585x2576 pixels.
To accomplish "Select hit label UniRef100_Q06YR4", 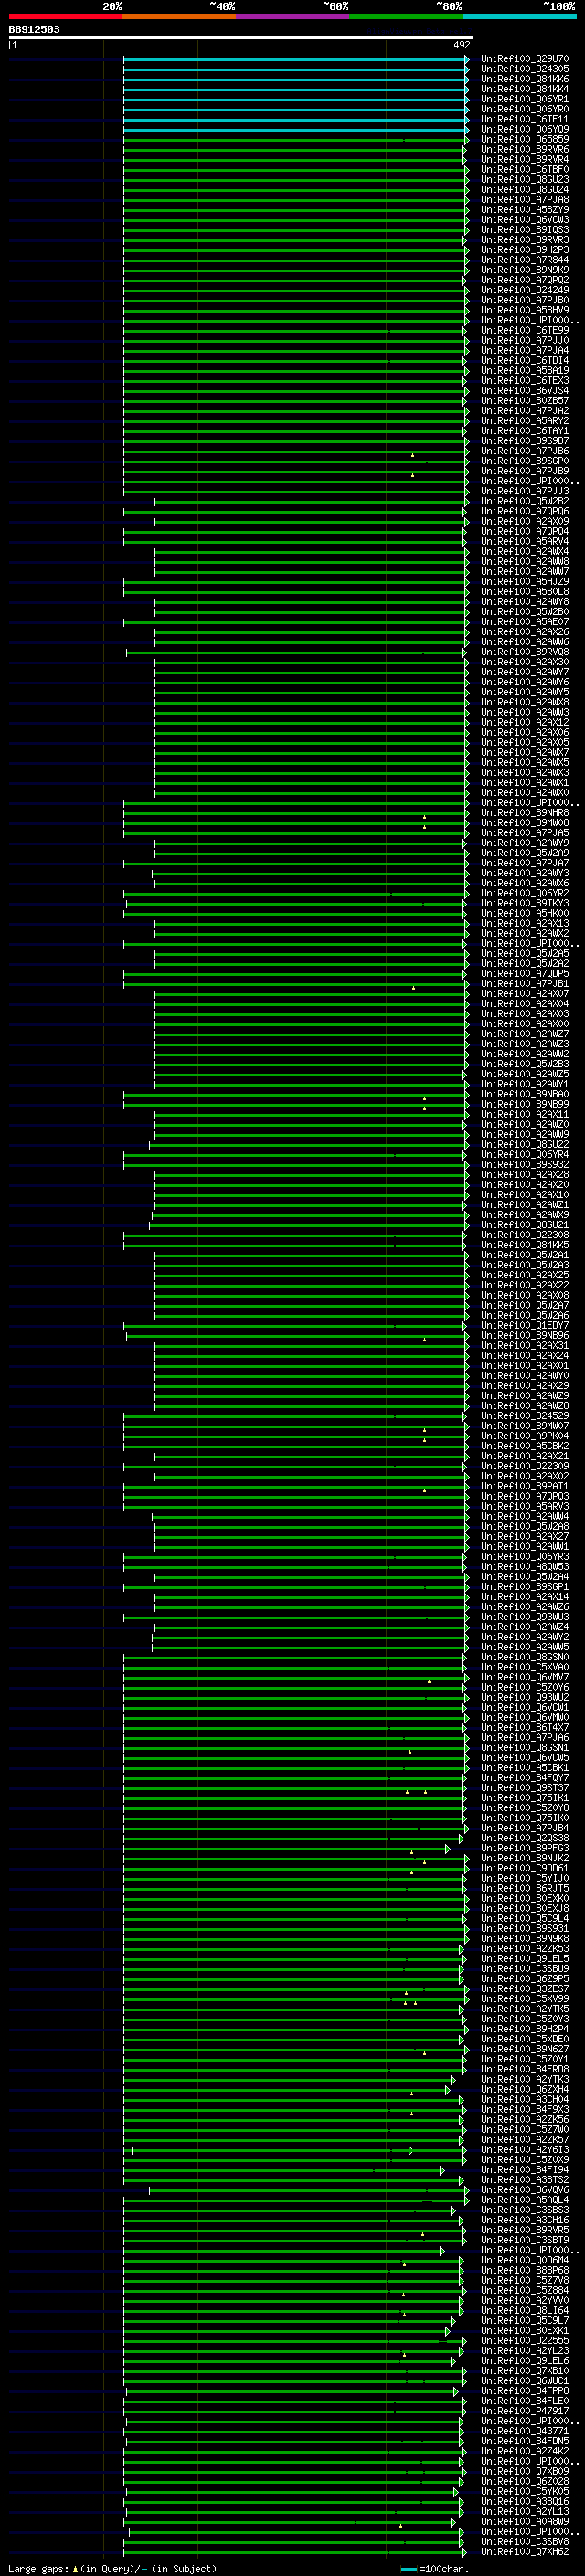I will 524,1154.
